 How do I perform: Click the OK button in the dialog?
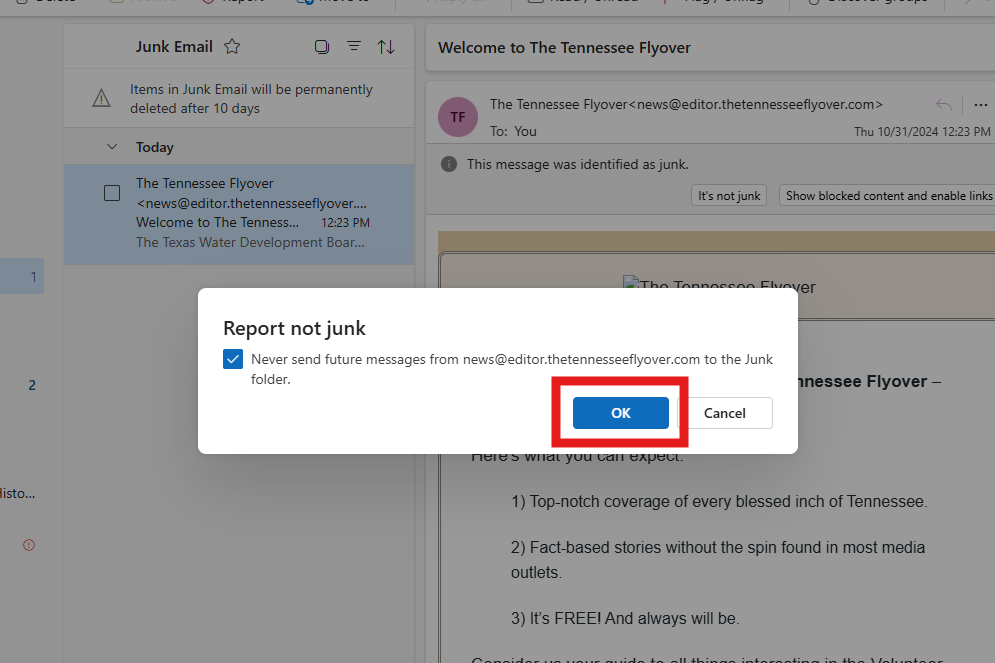click(x=621, y=413)
